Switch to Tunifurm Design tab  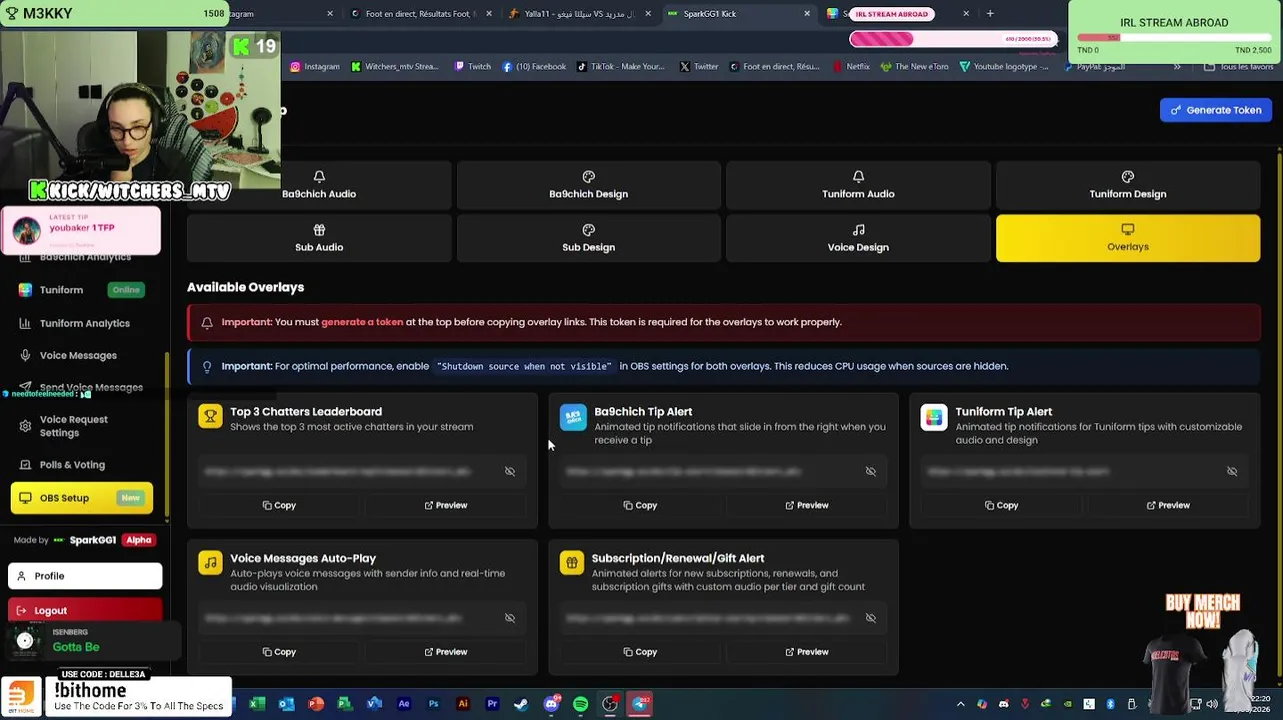1127,185
